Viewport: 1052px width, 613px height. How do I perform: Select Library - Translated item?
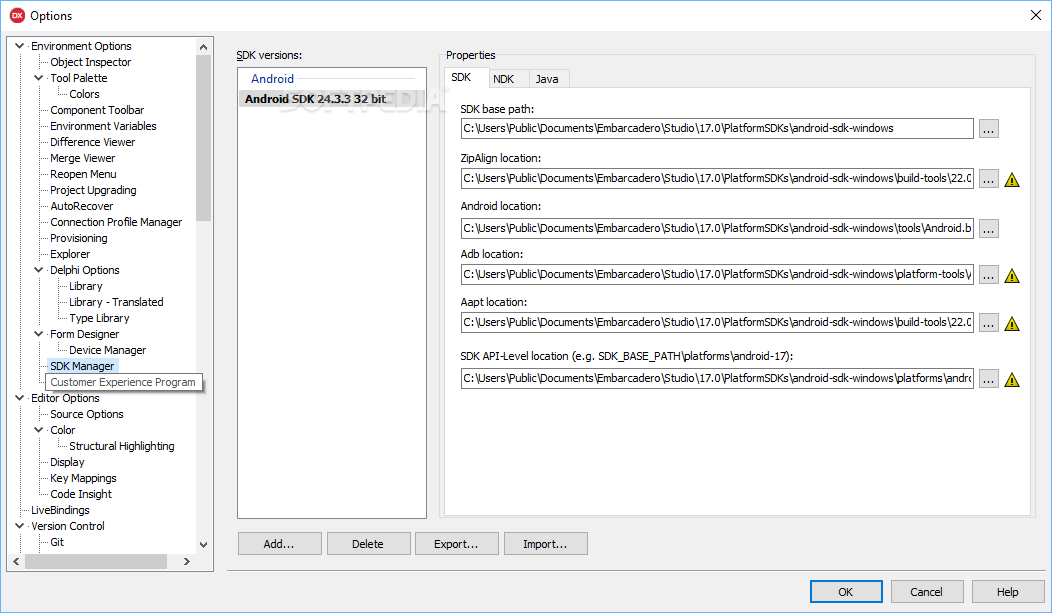[x=116, y=302]
